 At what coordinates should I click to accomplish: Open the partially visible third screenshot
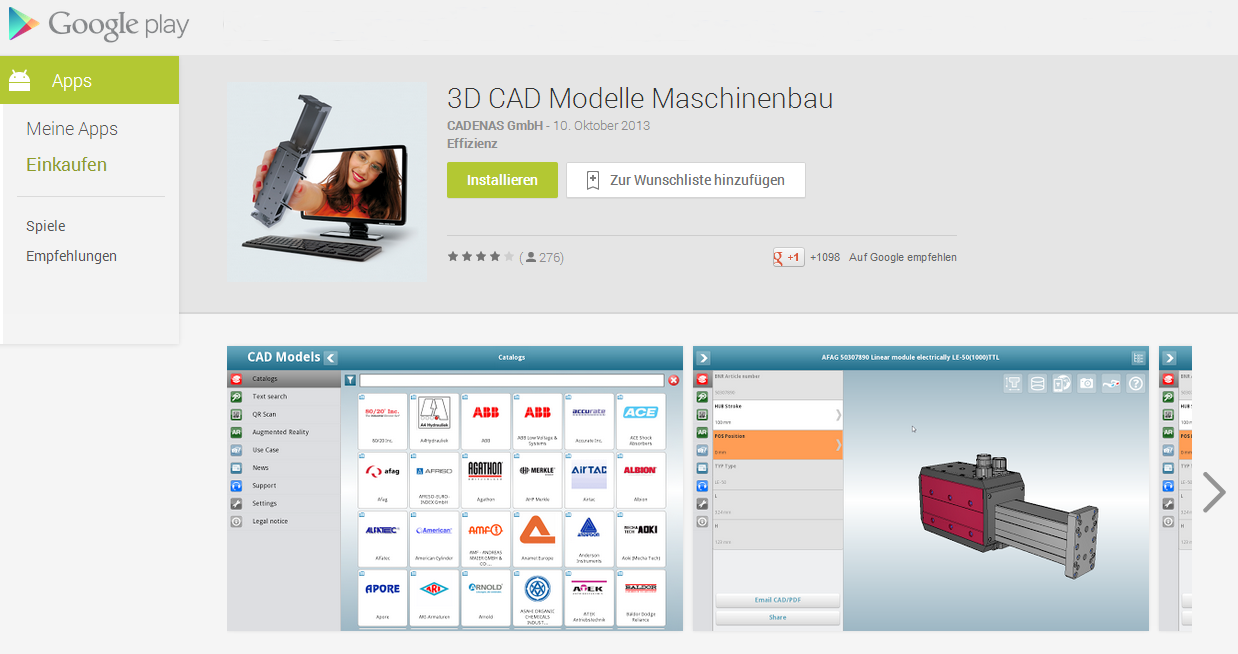[1175, 488]
